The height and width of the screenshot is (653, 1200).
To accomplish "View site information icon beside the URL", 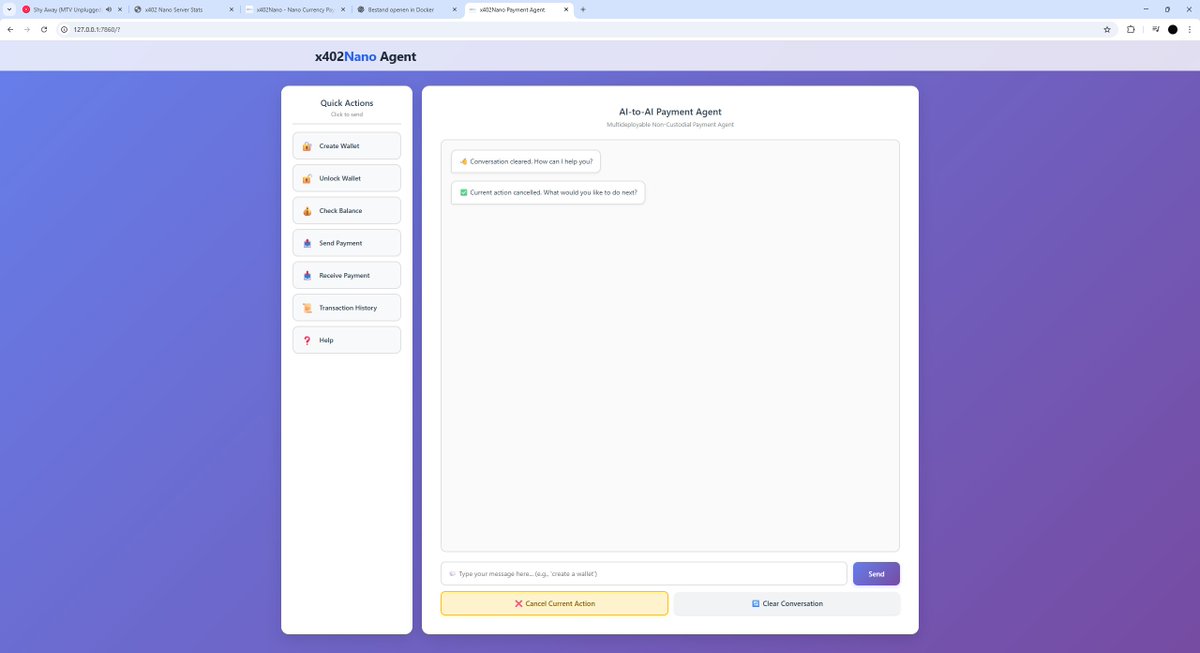I will [x=64, y=29].
